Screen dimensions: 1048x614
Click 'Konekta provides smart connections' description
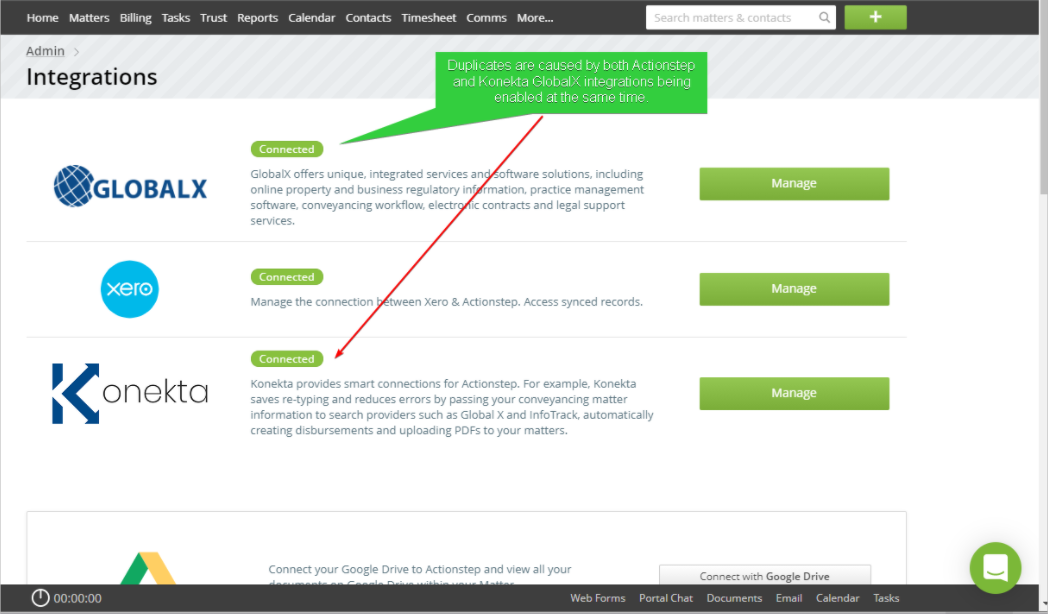(x=452, y=407)
